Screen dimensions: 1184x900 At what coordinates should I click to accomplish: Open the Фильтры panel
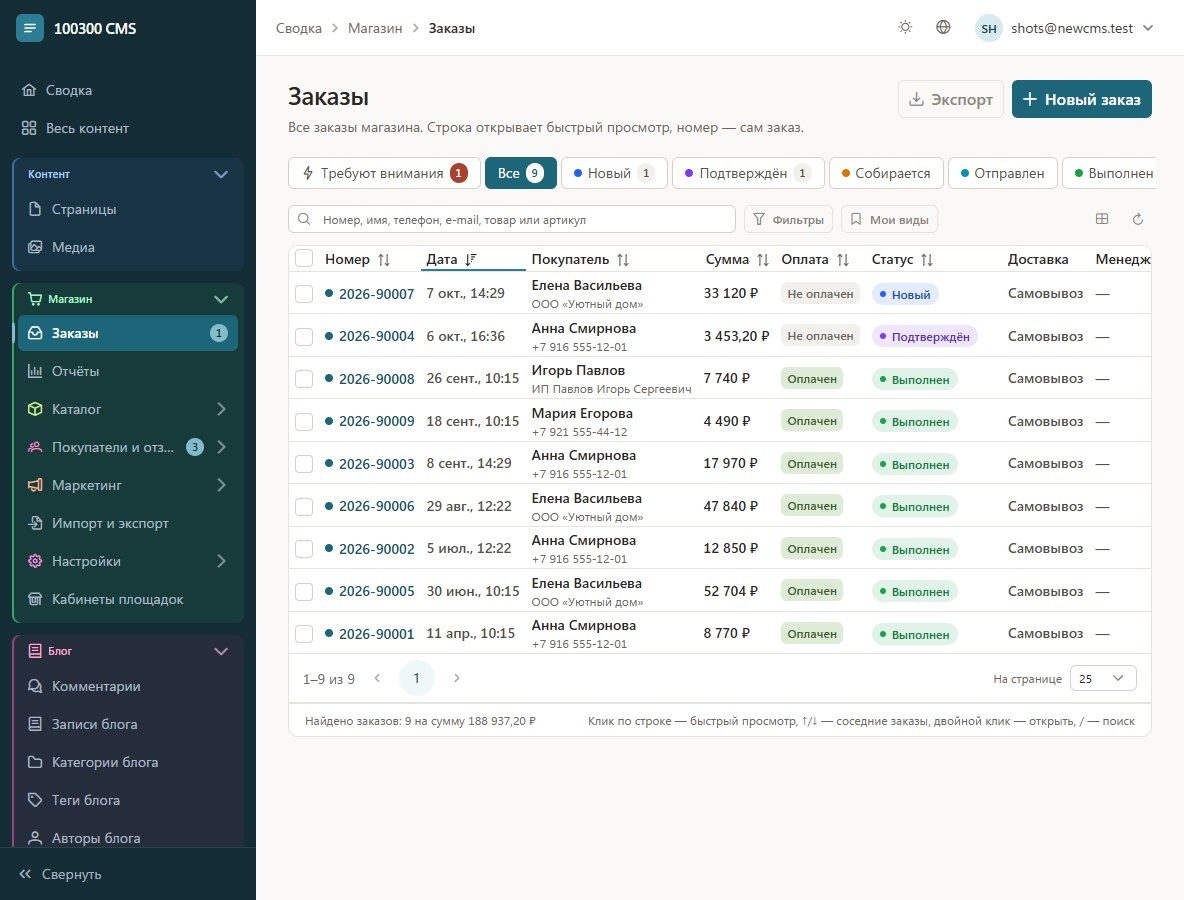[788, 220]
